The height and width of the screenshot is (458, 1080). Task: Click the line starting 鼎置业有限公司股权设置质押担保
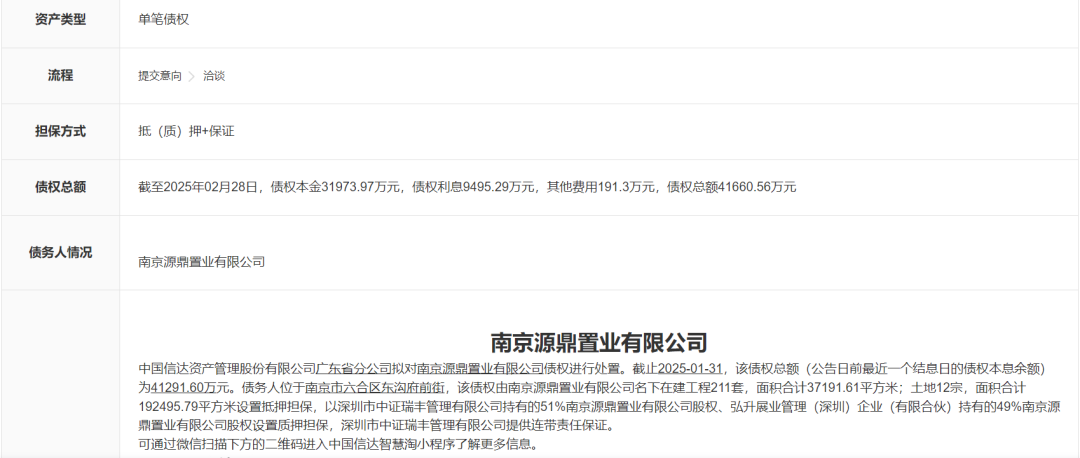coord(375,426)
